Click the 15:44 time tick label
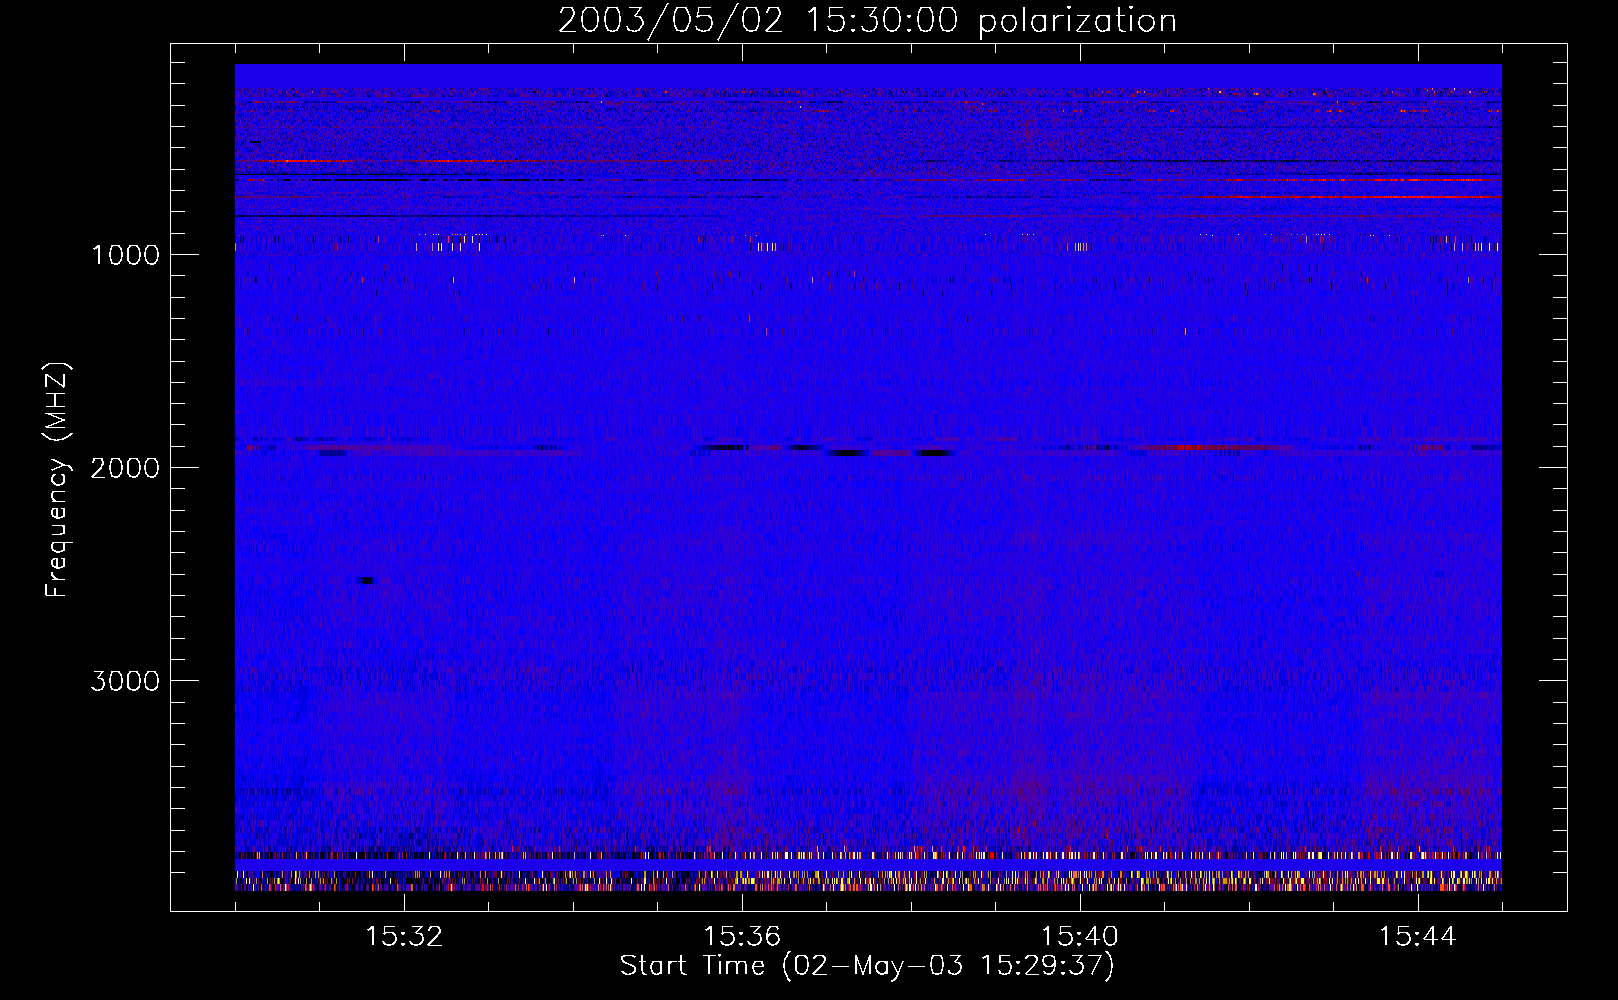 1417,937
